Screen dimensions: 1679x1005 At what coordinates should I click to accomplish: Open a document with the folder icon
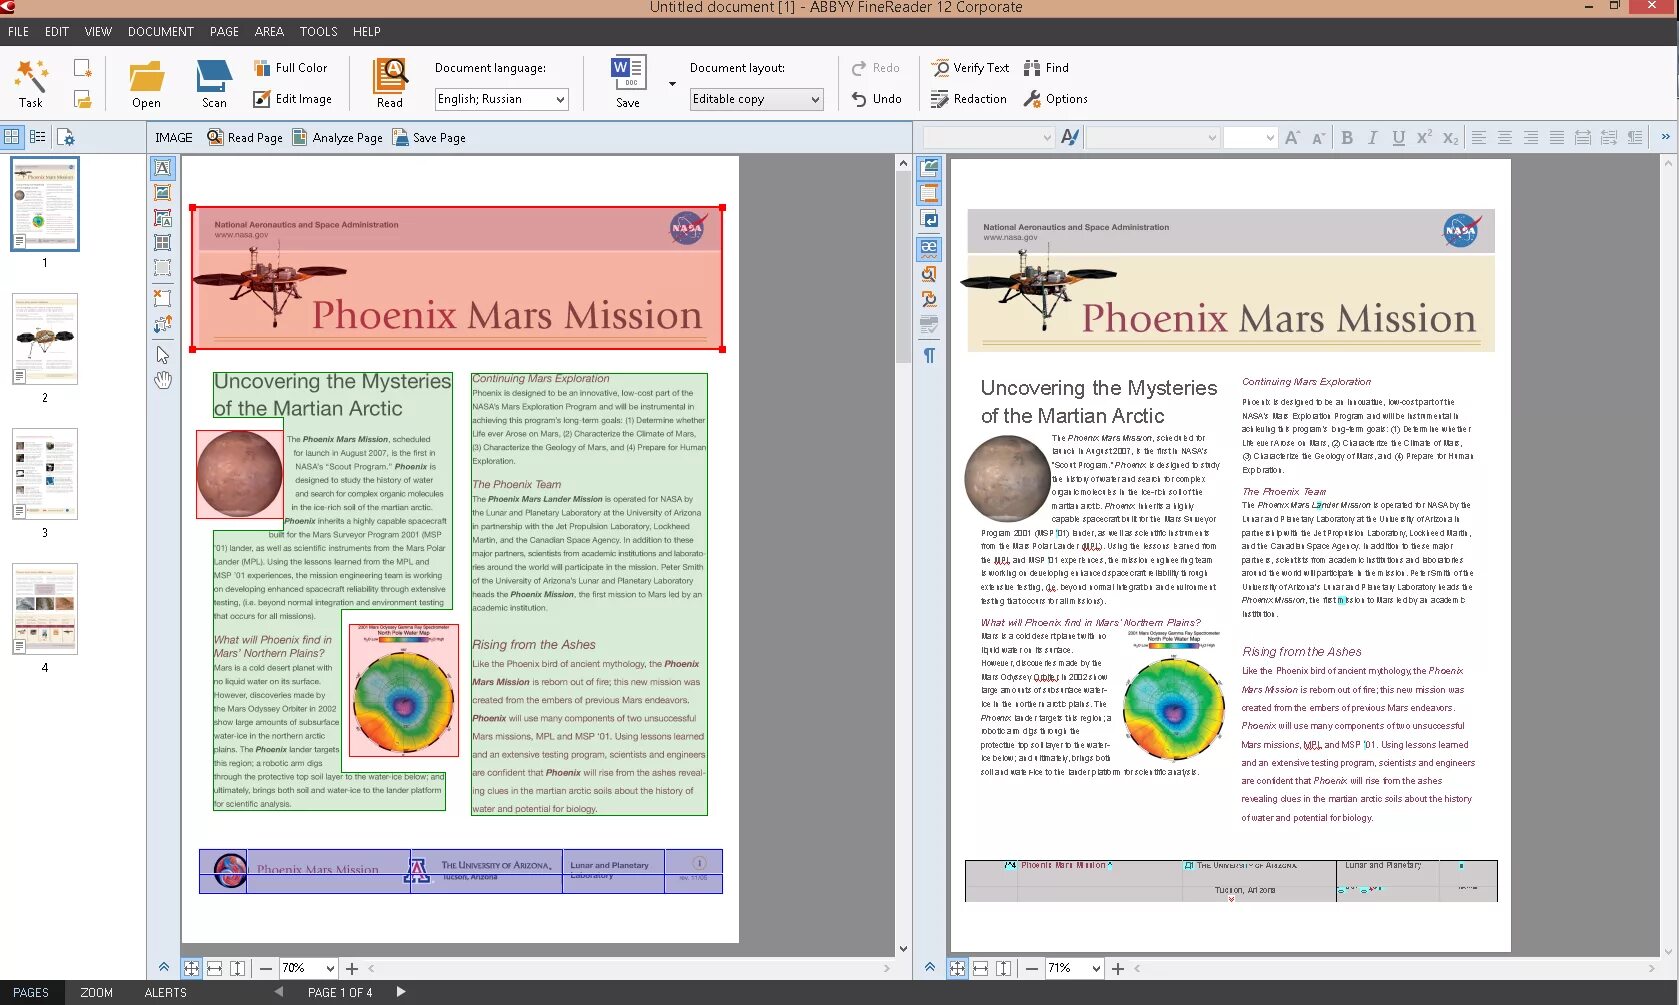[x=146, y=83]
